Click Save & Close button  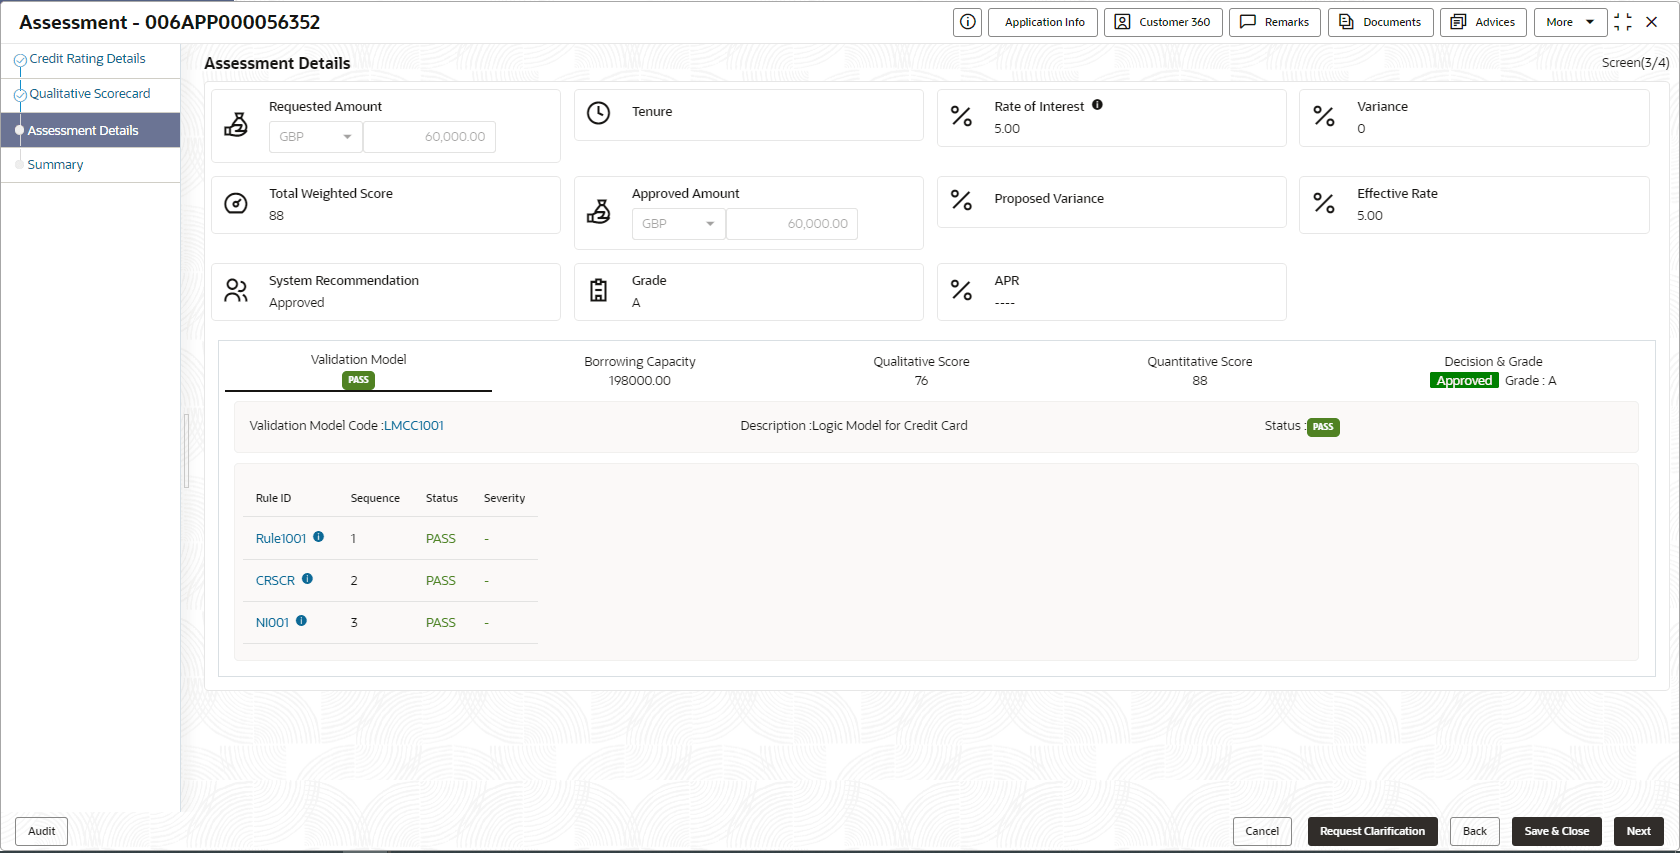[x=1556, y=831]
